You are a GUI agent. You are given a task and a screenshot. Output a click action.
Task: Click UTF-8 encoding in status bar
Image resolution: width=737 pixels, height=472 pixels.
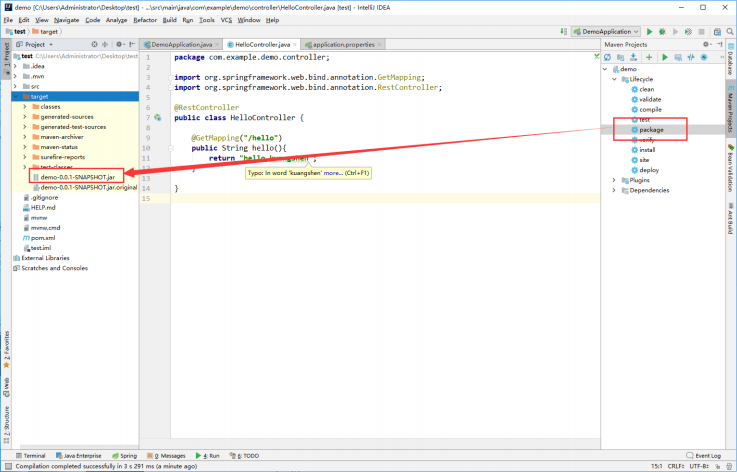[x=698, y=466]
